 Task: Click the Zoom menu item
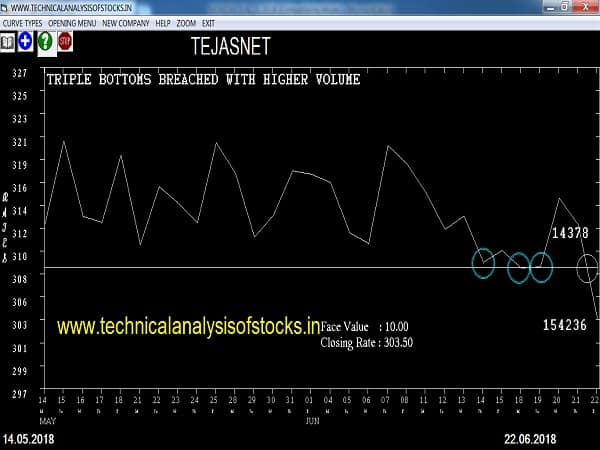click(187, 22)
